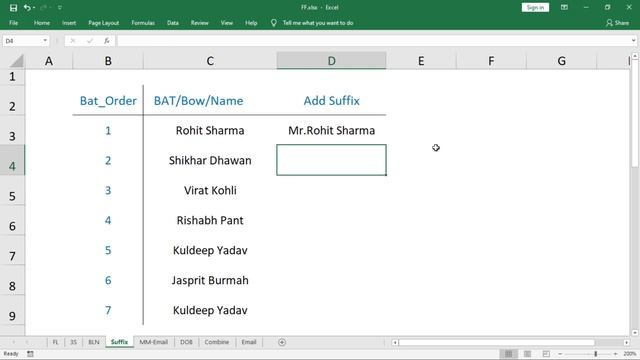Click the Sign in button
This screenshot has width=640, height=360.
[x=535, y=7]
